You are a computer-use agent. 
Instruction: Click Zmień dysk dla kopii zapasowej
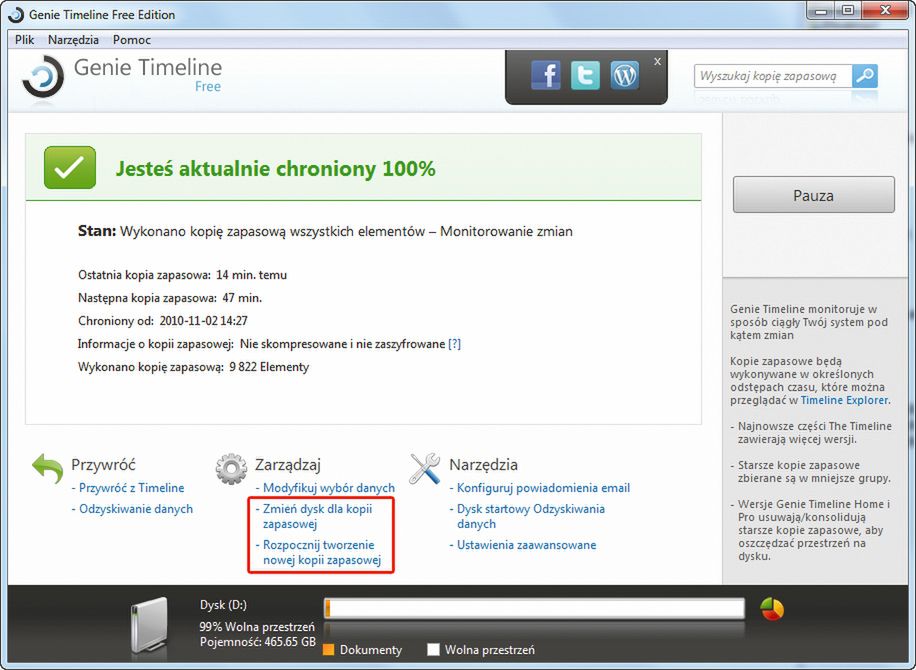[x=317, y=516]
